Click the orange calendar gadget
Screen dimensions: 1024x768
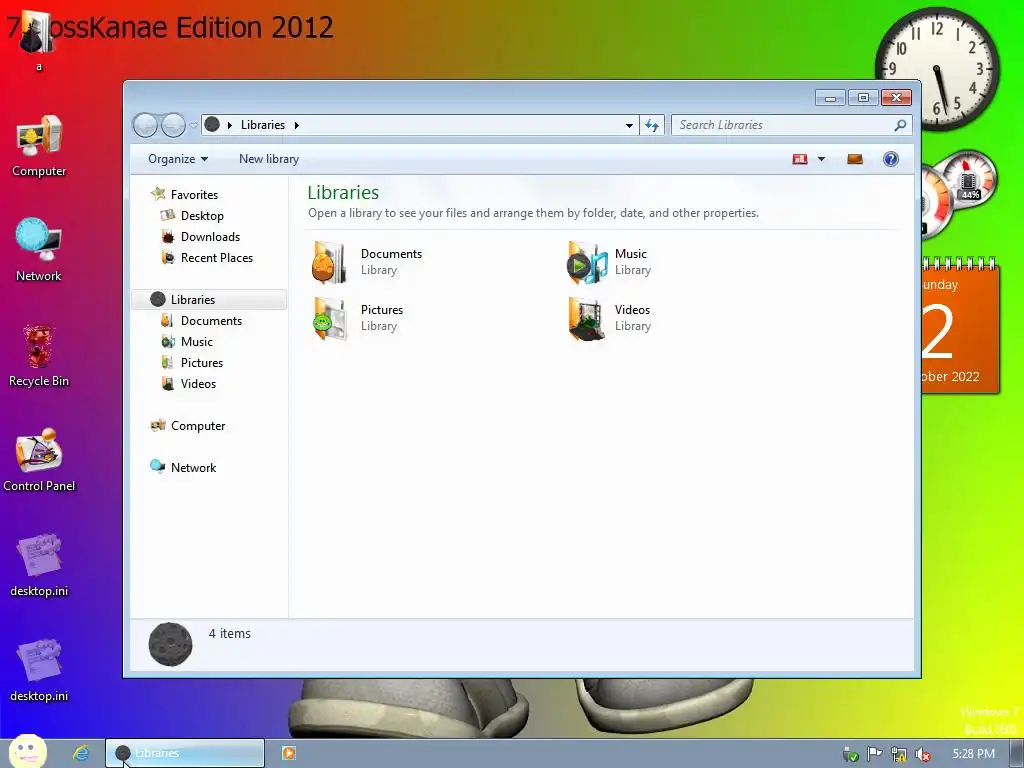tap(961, 326)
